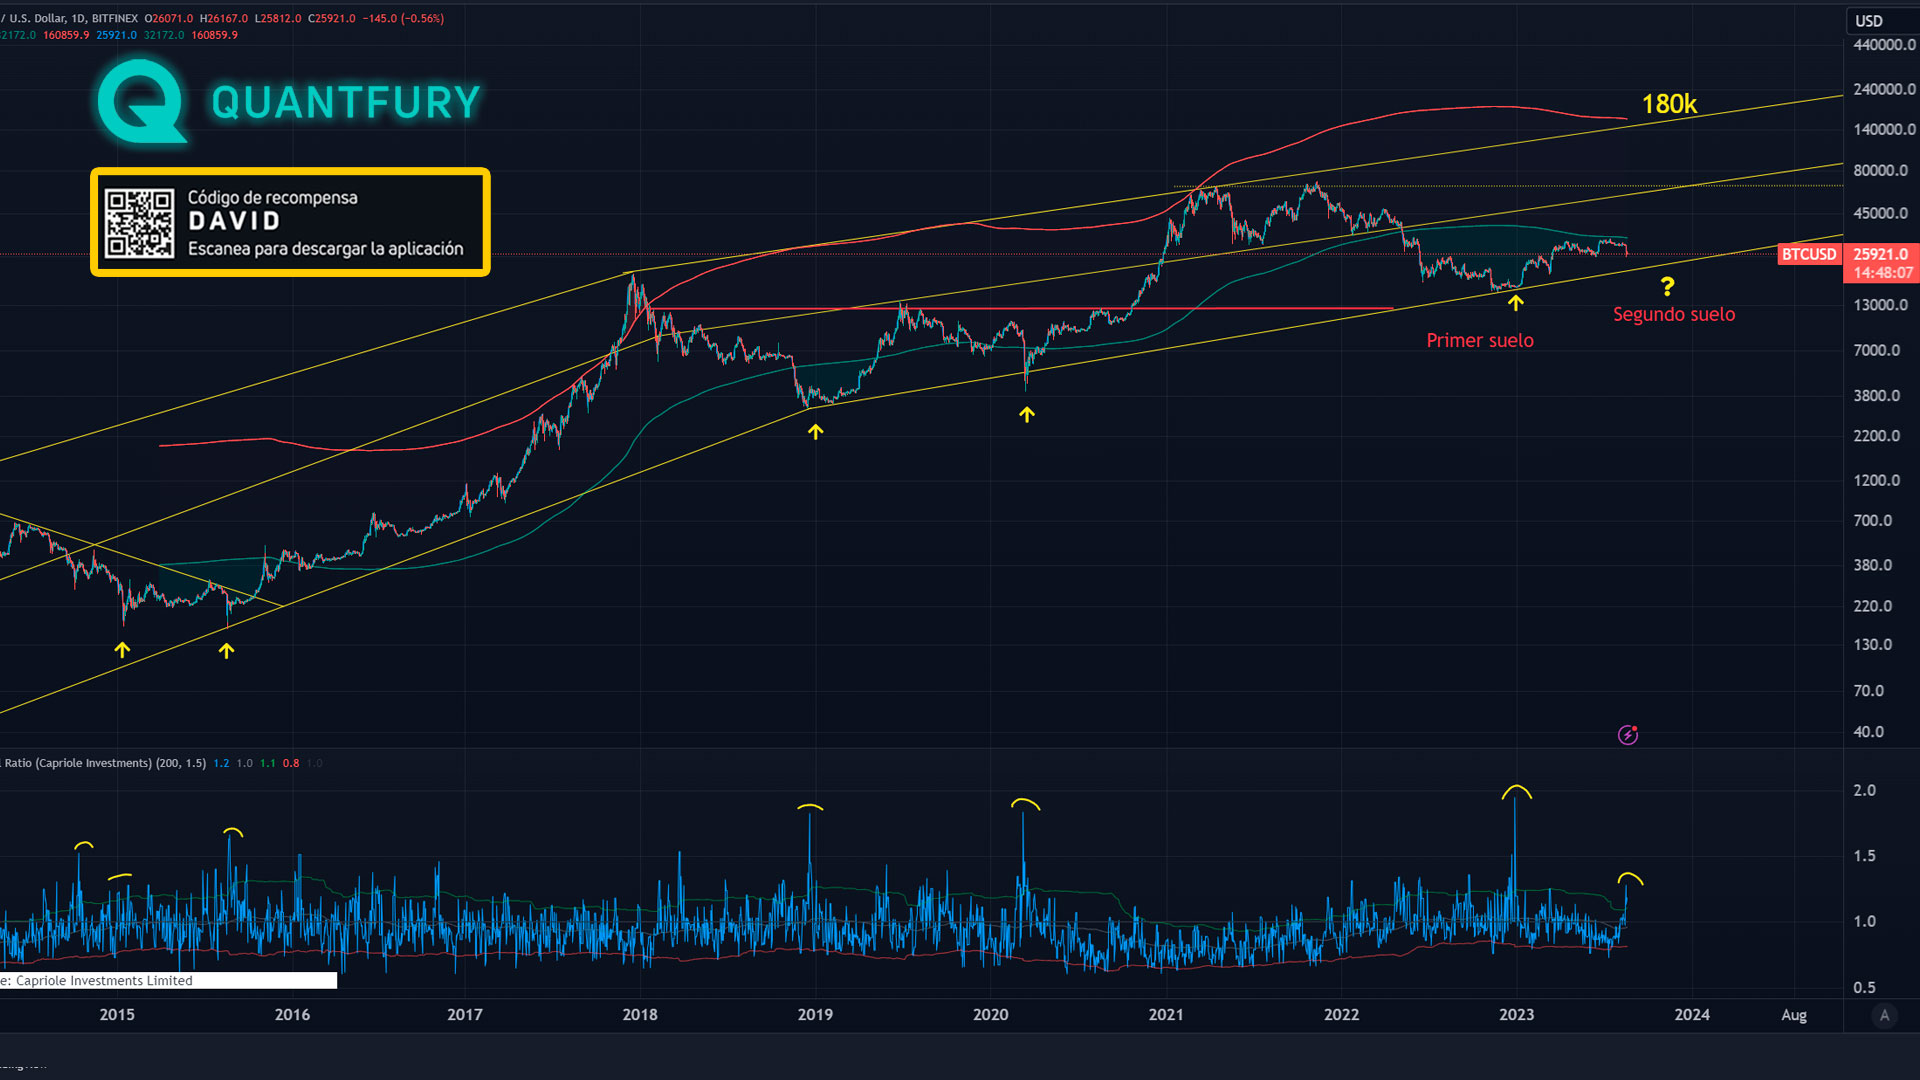Select the yellow arrow below the 2019 low

(x=816, y=432)
